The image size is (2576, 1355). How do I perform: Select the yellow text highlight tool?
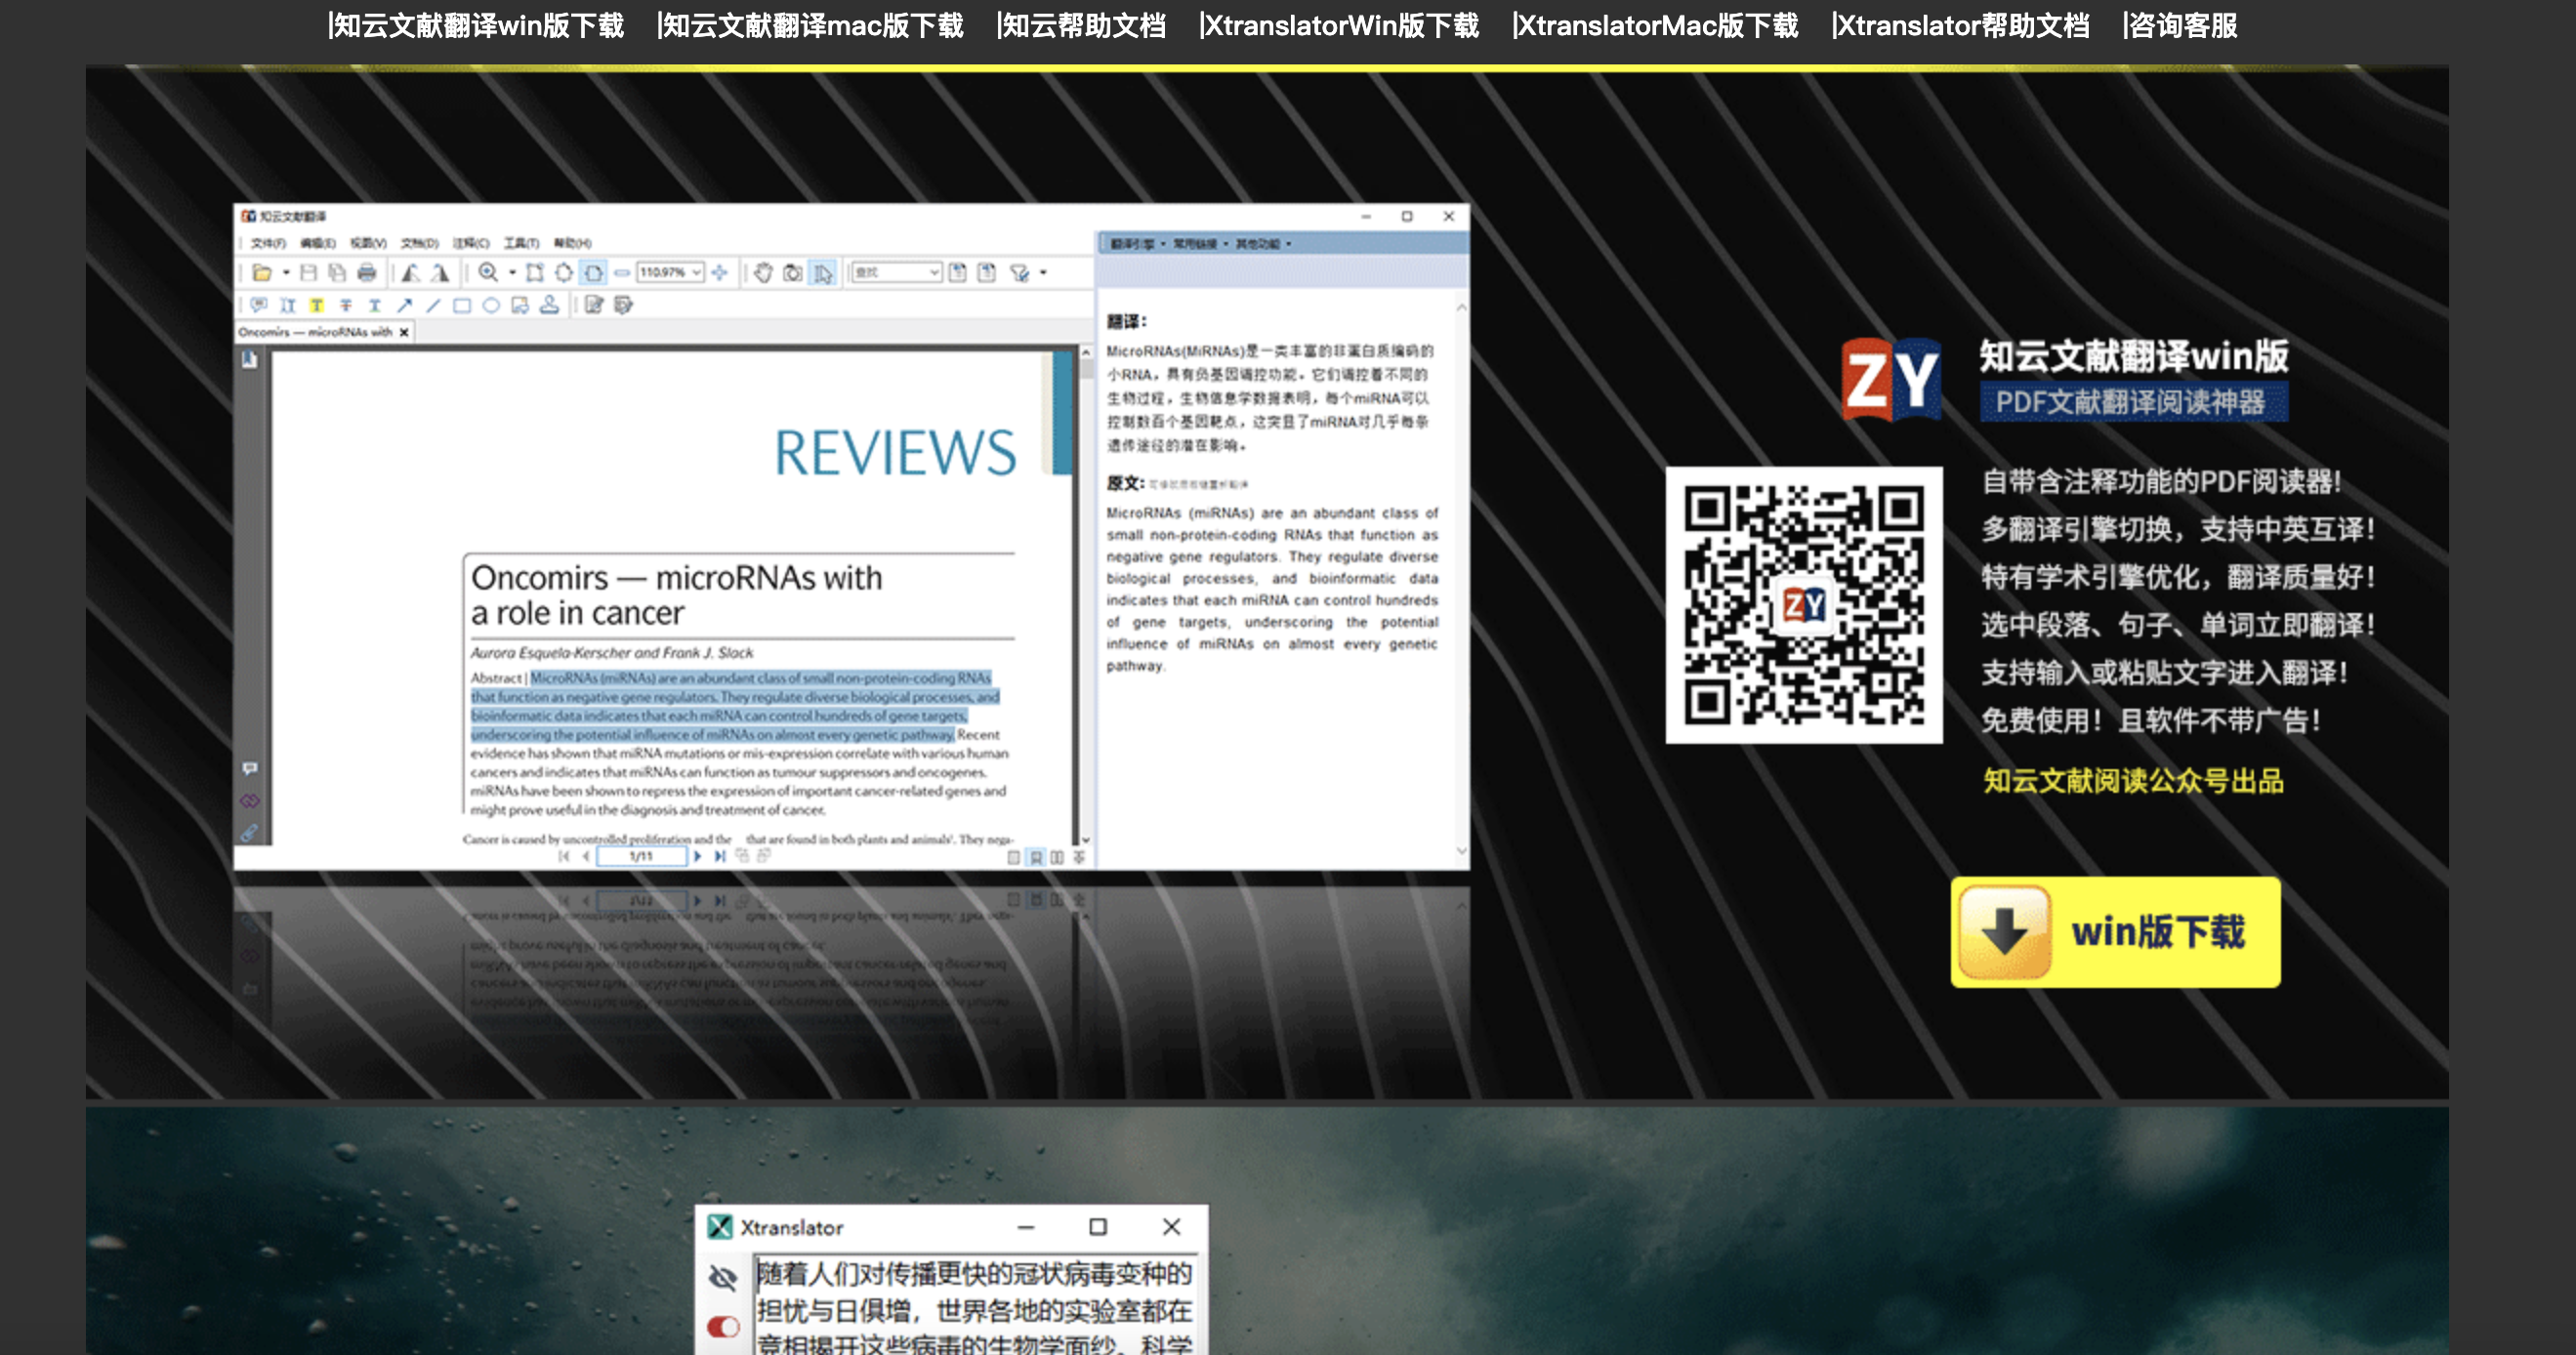(x=316, y=305)
